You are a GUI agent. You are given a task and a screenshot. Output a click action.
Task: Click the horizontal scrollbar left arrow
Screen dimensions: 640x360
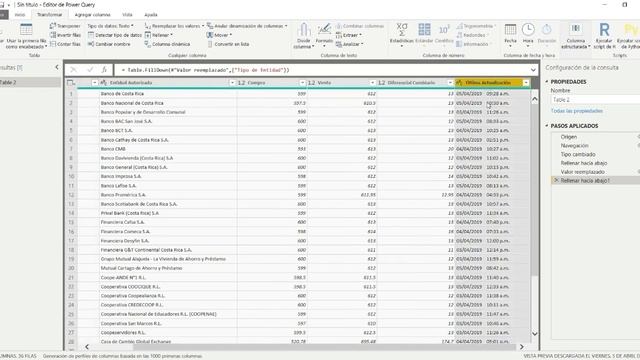pos(87,347)
